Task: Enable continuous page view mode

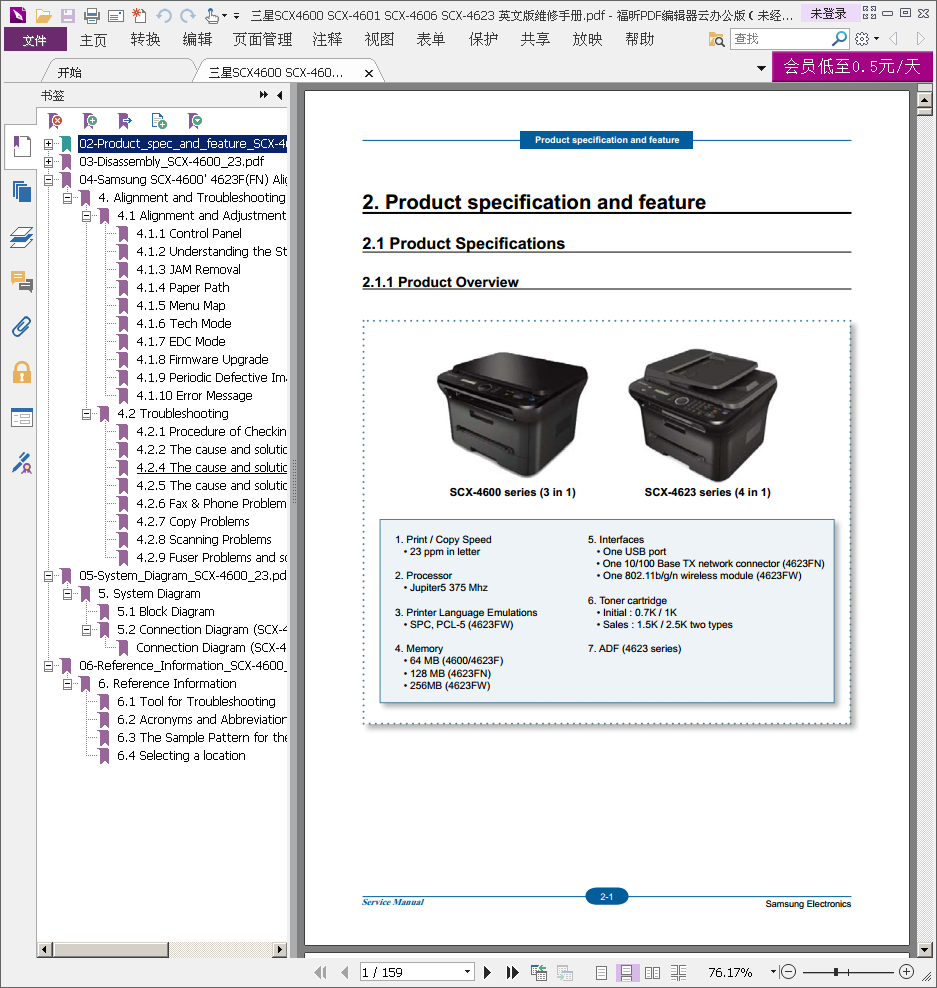Action: (626, 973)
